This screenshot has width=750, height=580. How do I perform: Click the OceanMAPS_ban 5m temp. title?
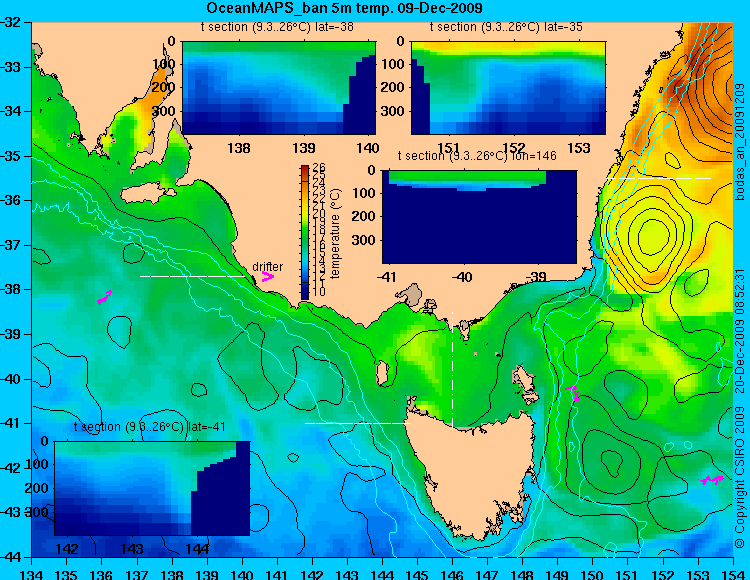(x=344, y=8)
